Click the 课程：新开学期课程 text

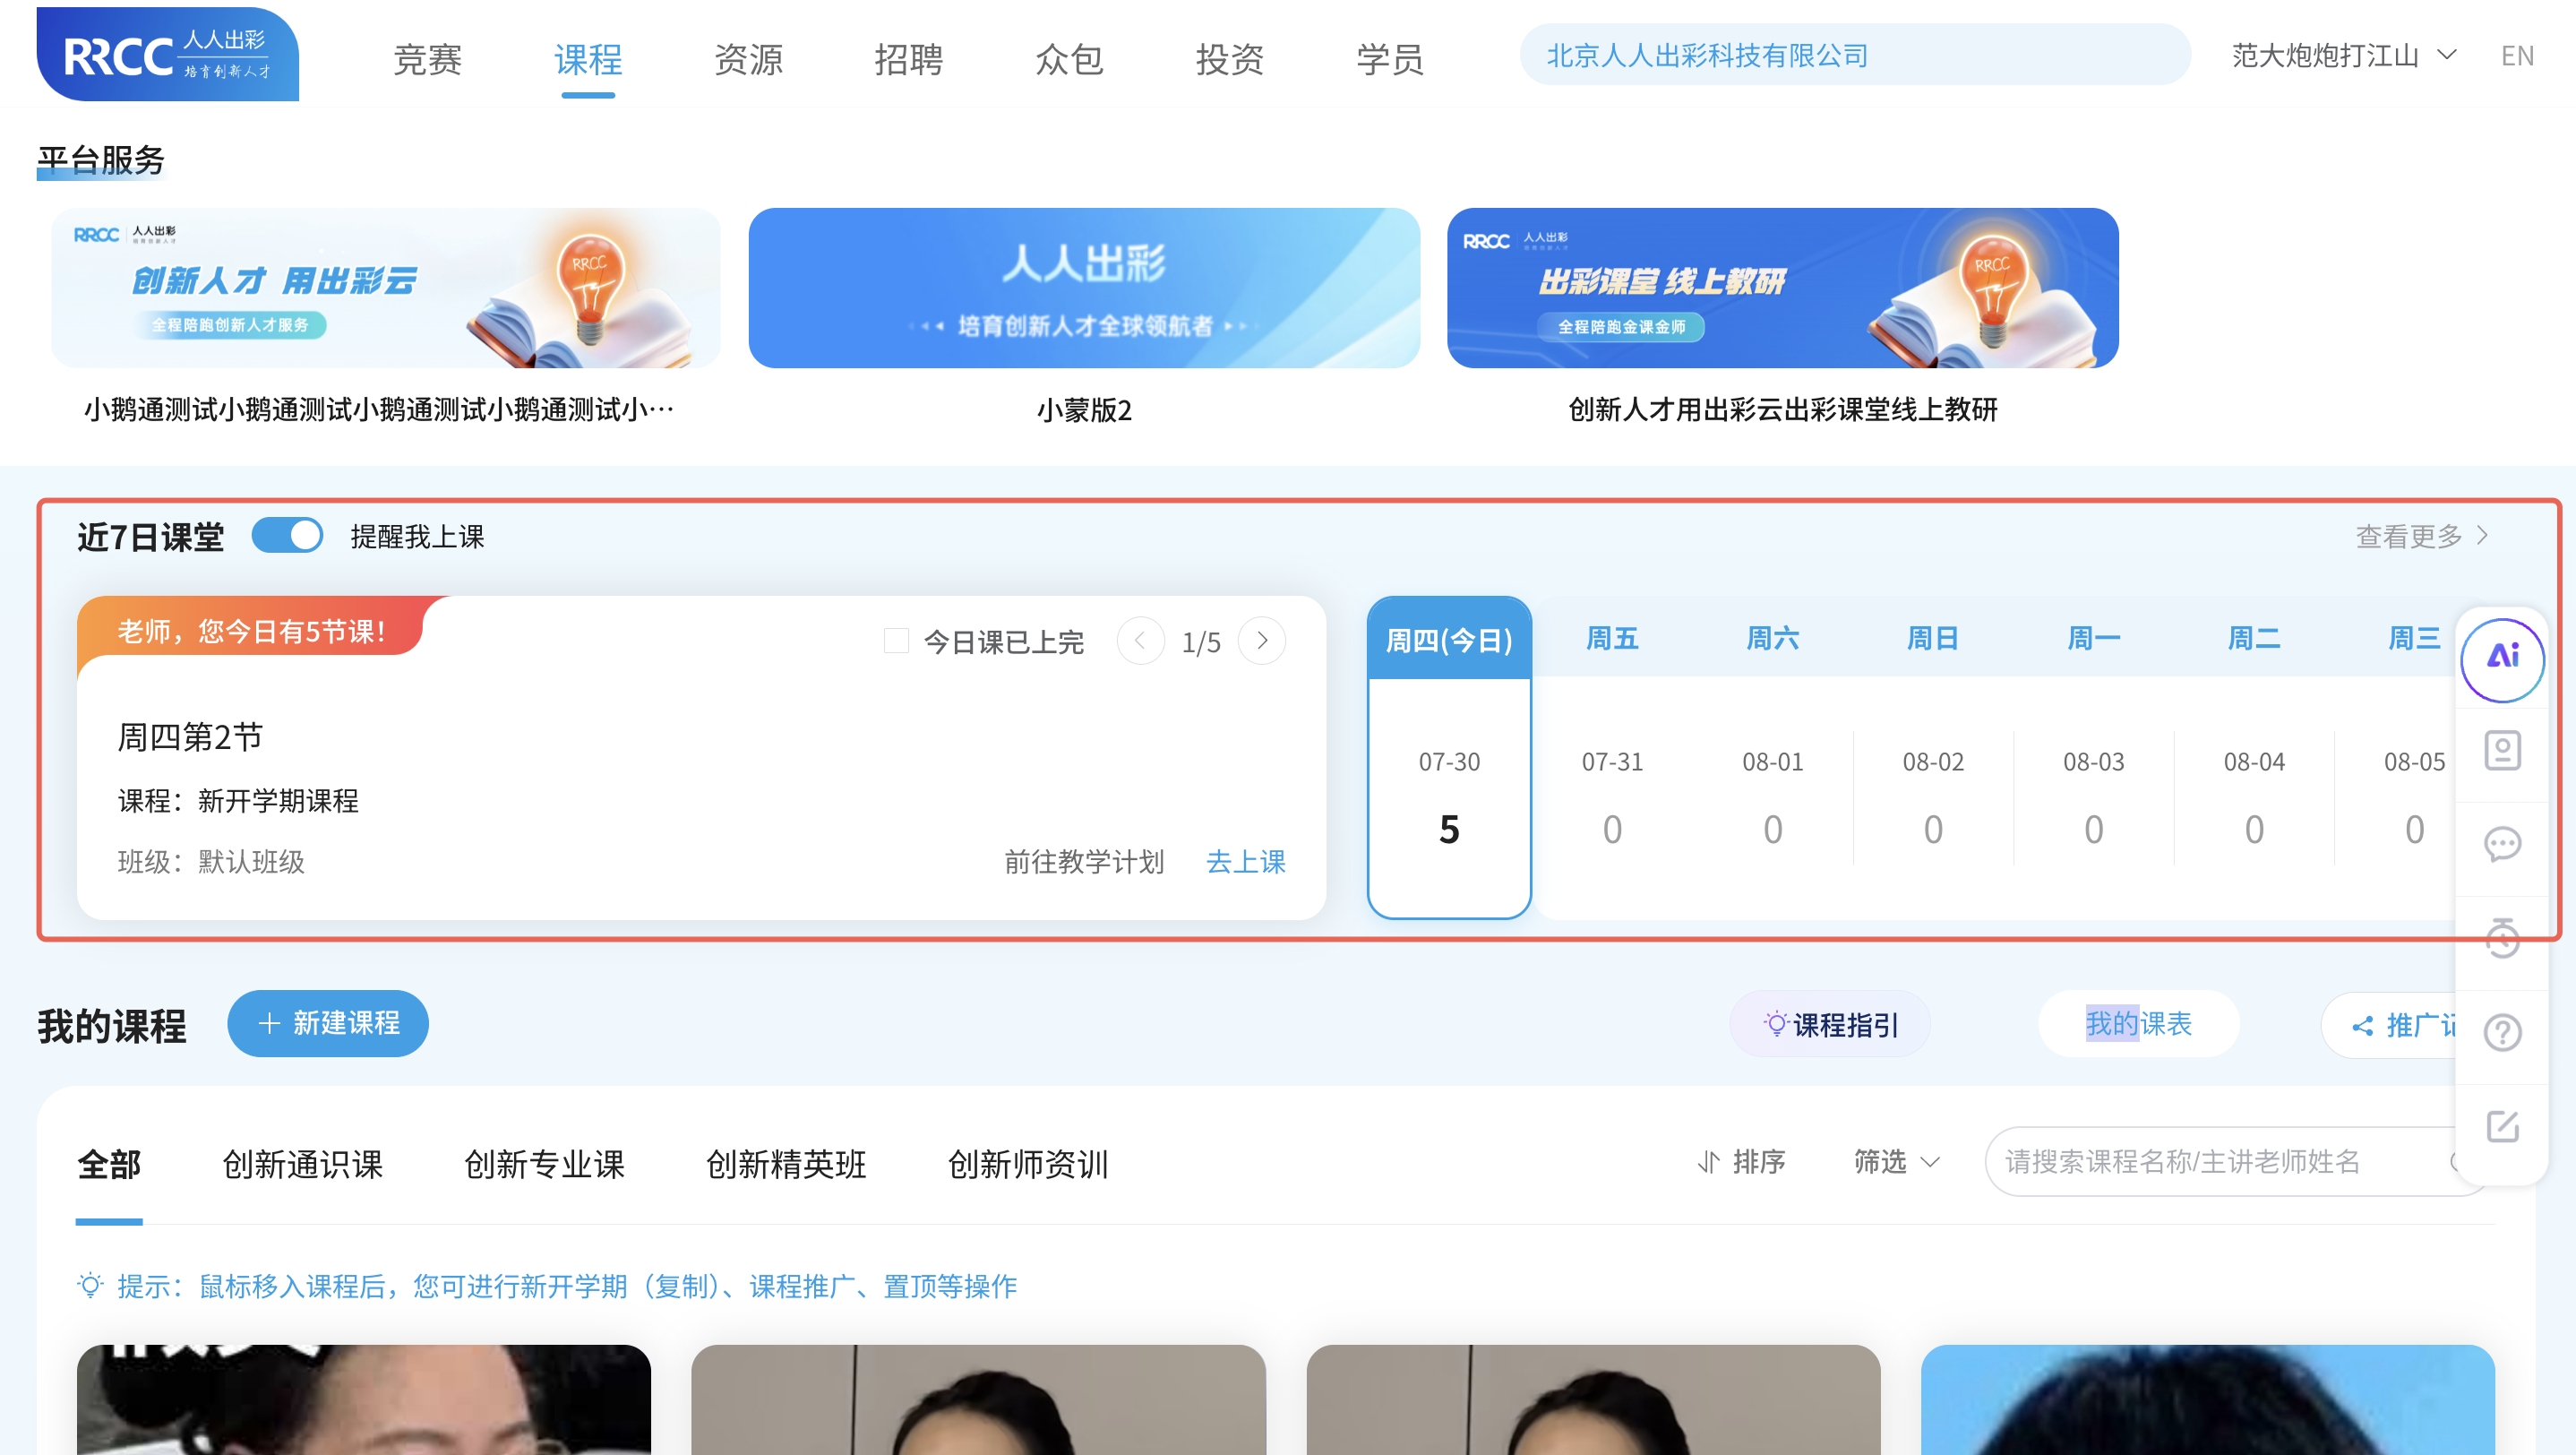coord(238,801)
